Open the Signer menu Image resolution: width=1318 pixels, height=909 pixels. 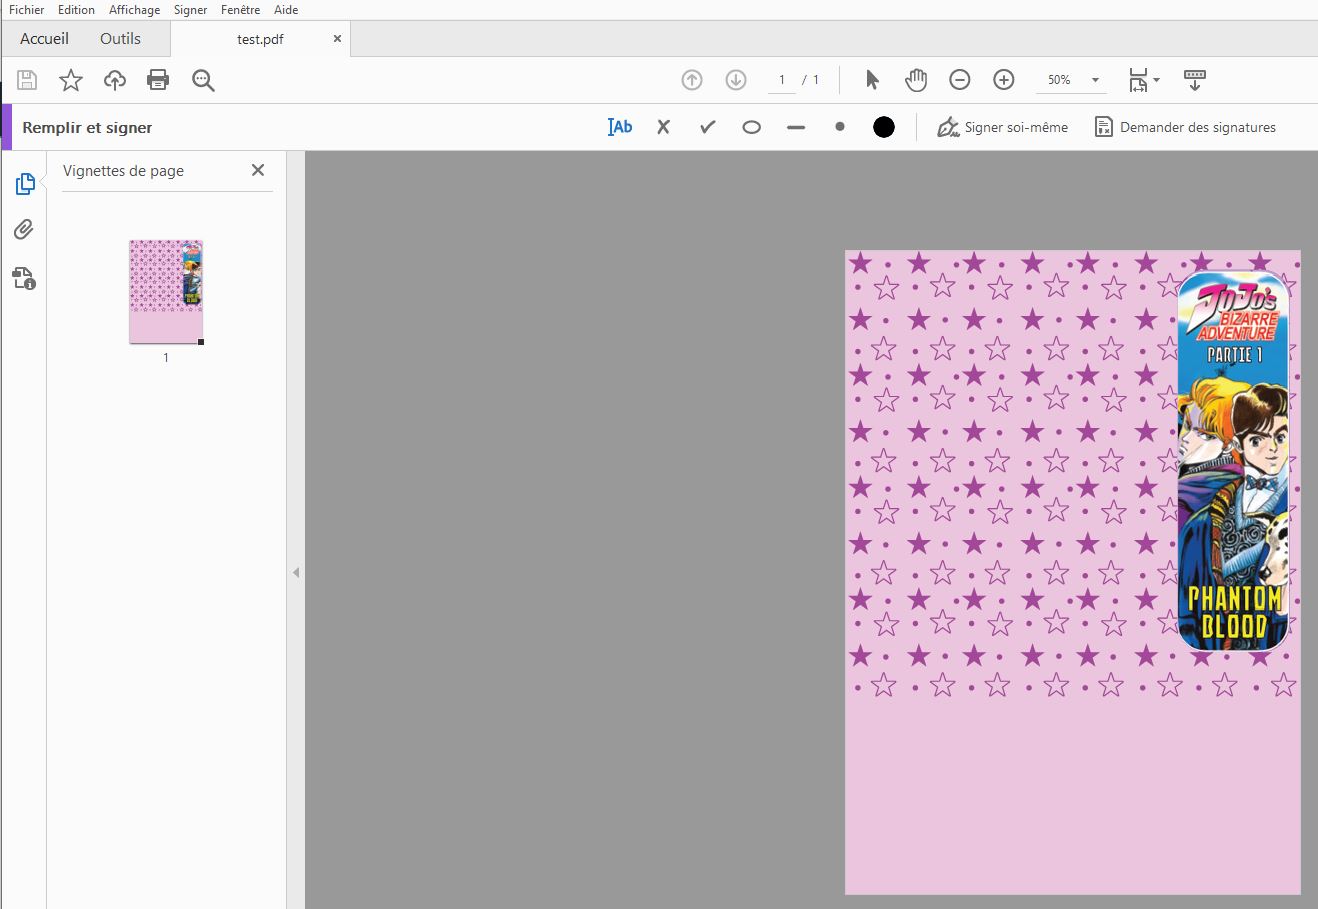190,9
